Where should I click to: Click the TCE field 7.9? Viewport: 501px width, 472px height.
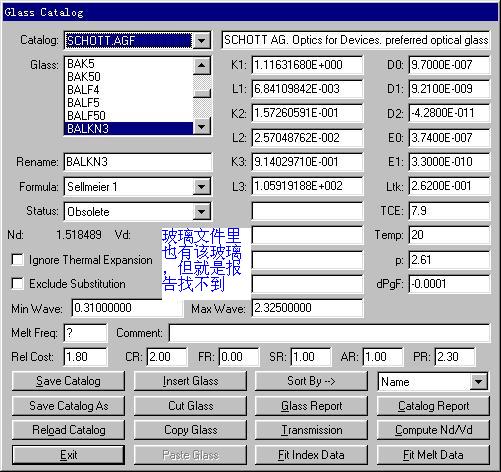(450, 211)
